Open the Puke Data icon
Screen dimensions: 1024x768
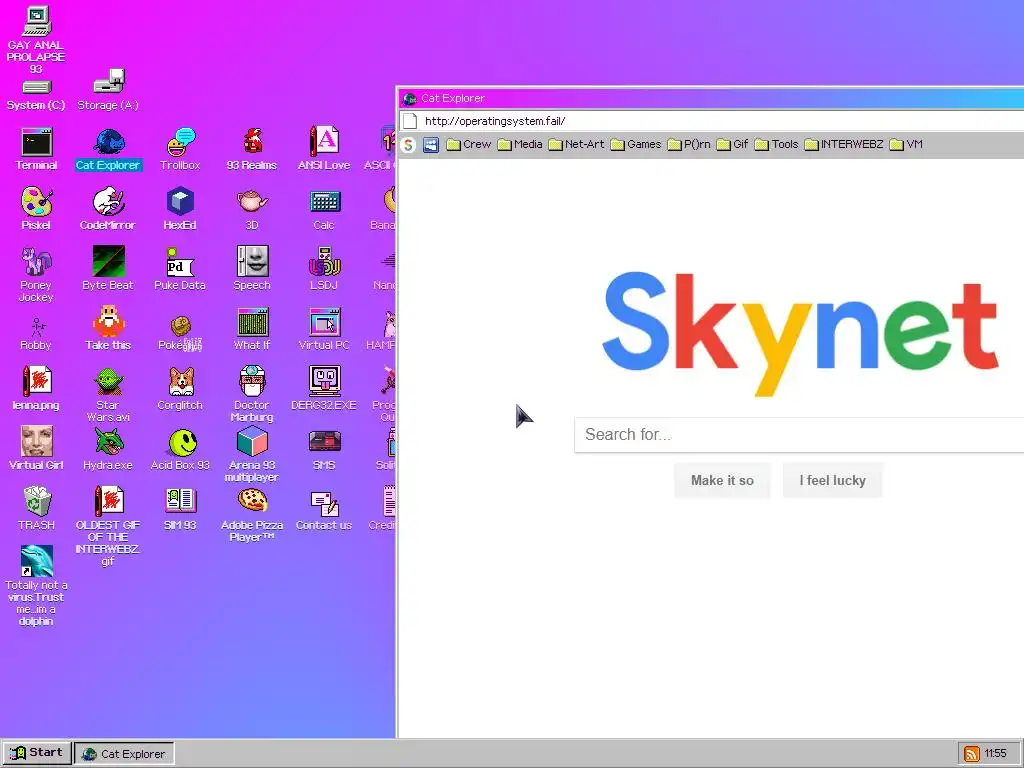(180, 269)
